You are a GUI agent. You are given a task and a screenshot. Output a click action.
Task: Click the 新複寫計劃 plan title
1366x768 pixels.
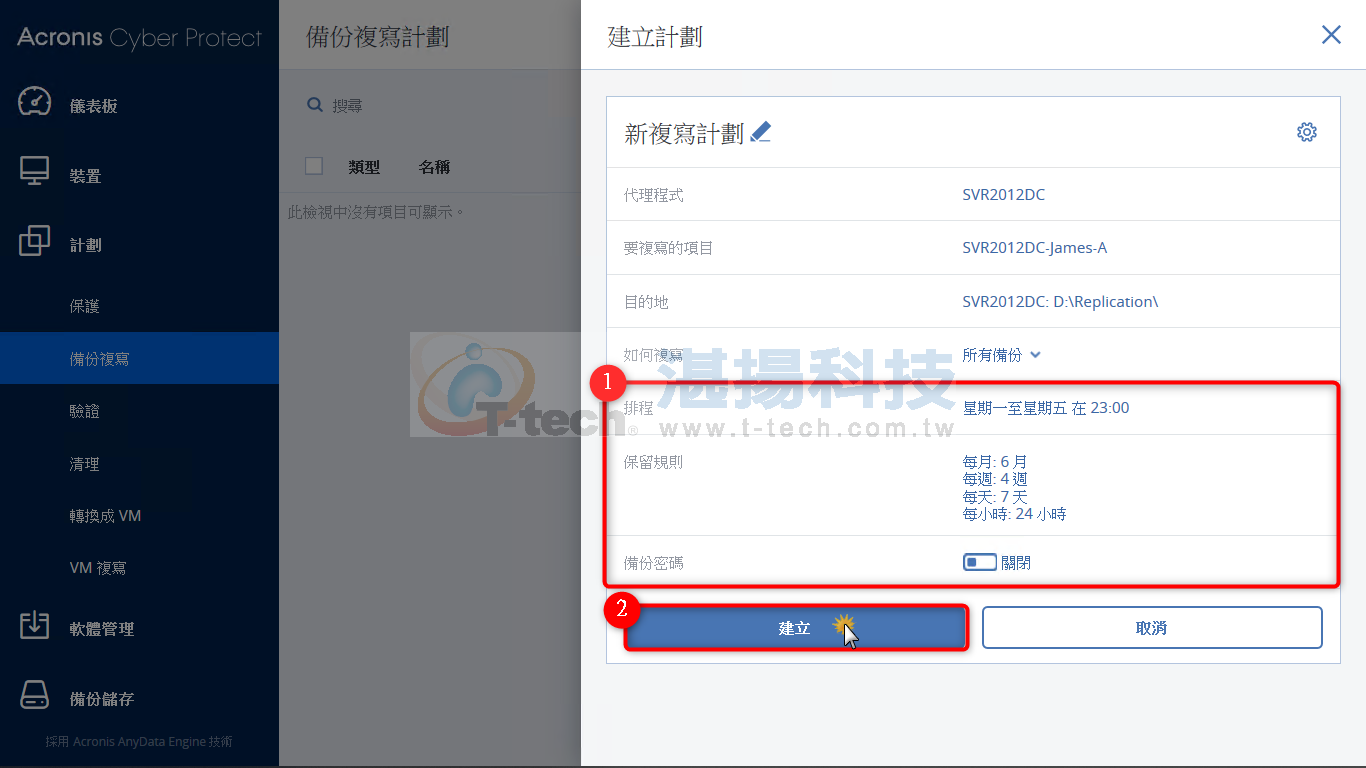click(685, 134)
